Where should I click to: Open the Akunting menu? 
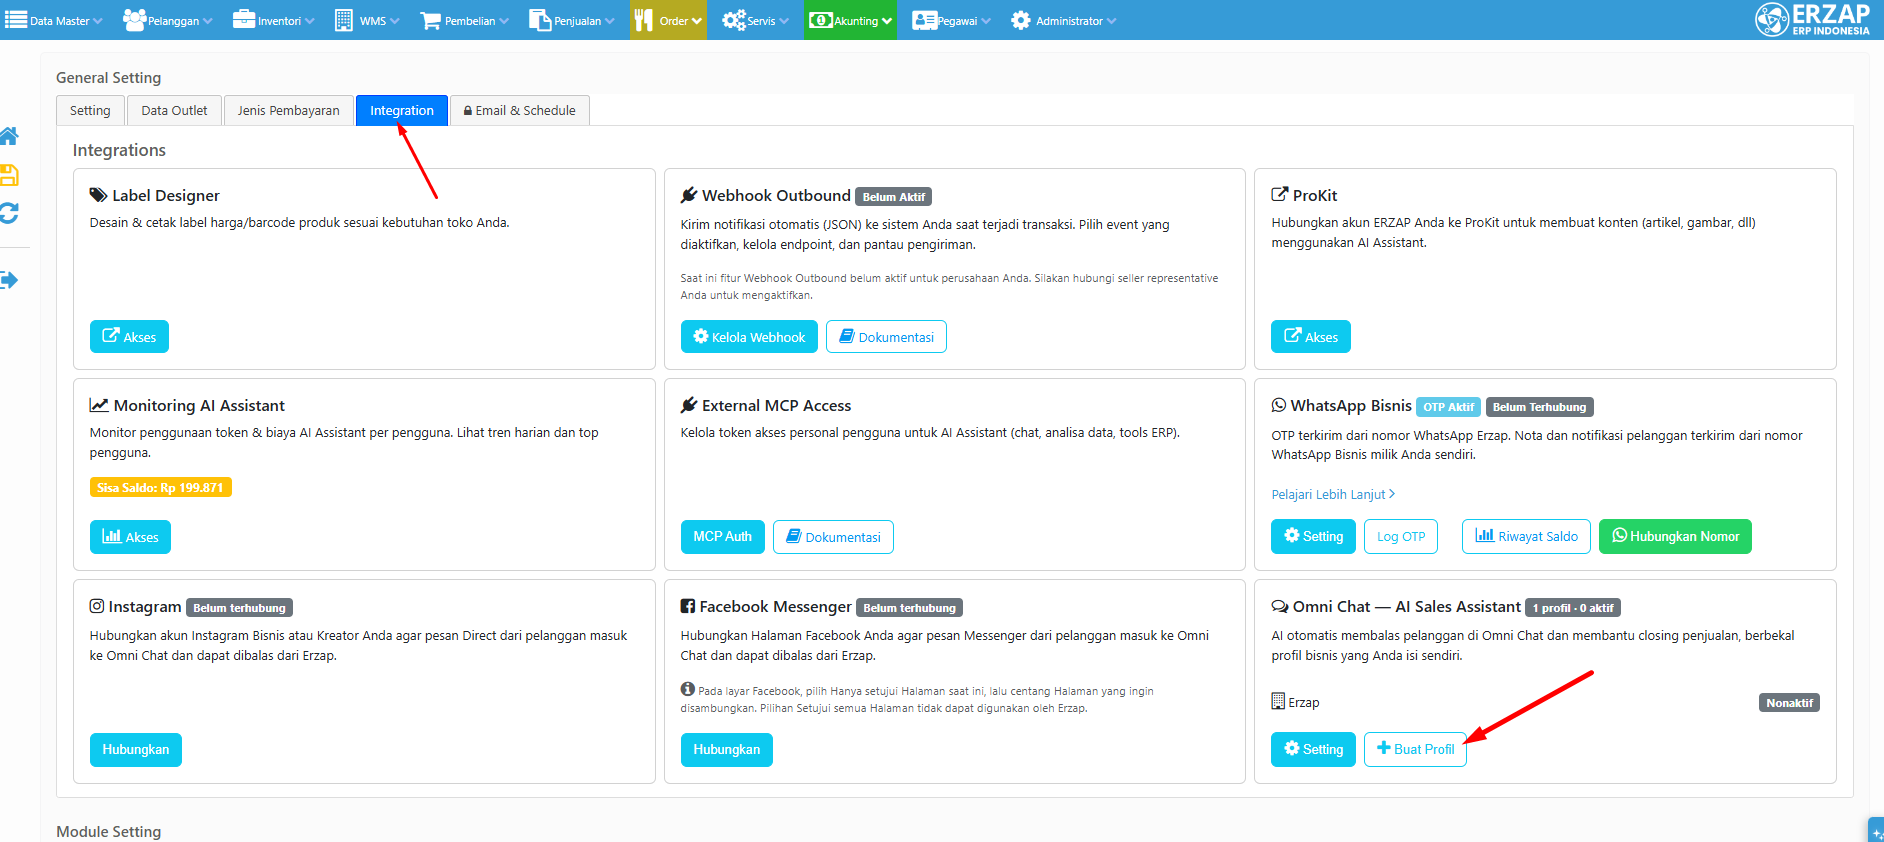pos(850,20)
